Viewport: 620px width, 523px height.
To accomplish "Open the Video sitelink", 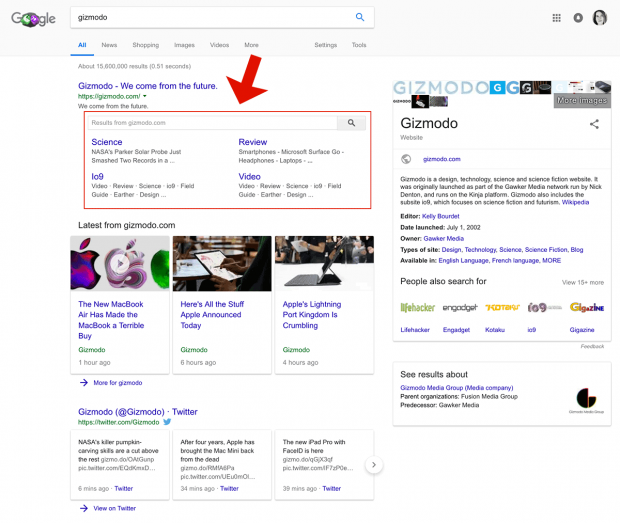I will click(x=250, y=176).
